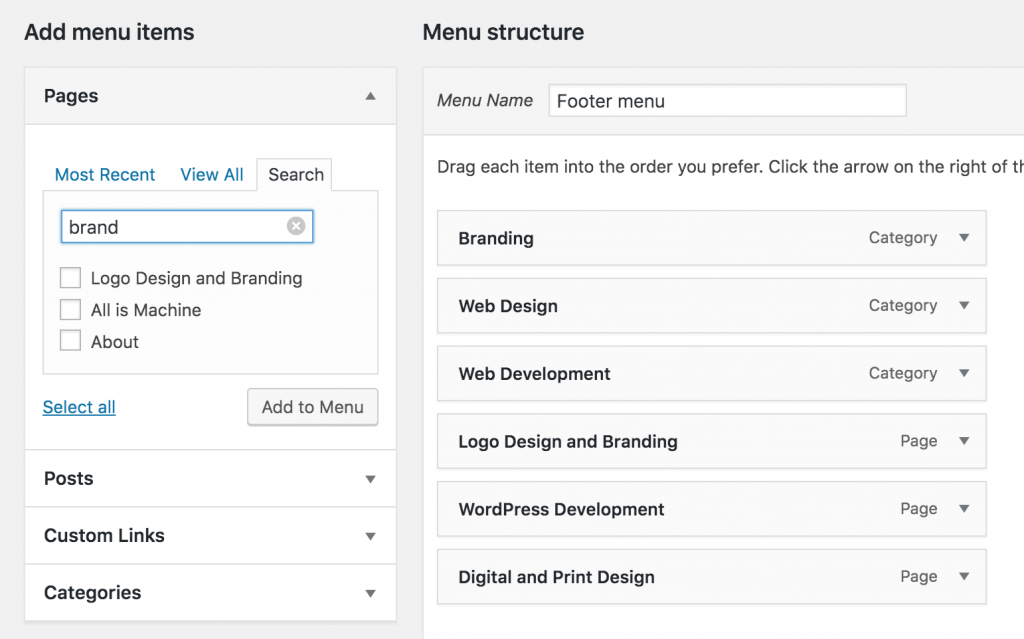The height and width of the screenshot is (639, 1024).
Task: Switch to the Most Recent tab
Action: [104, 174]
